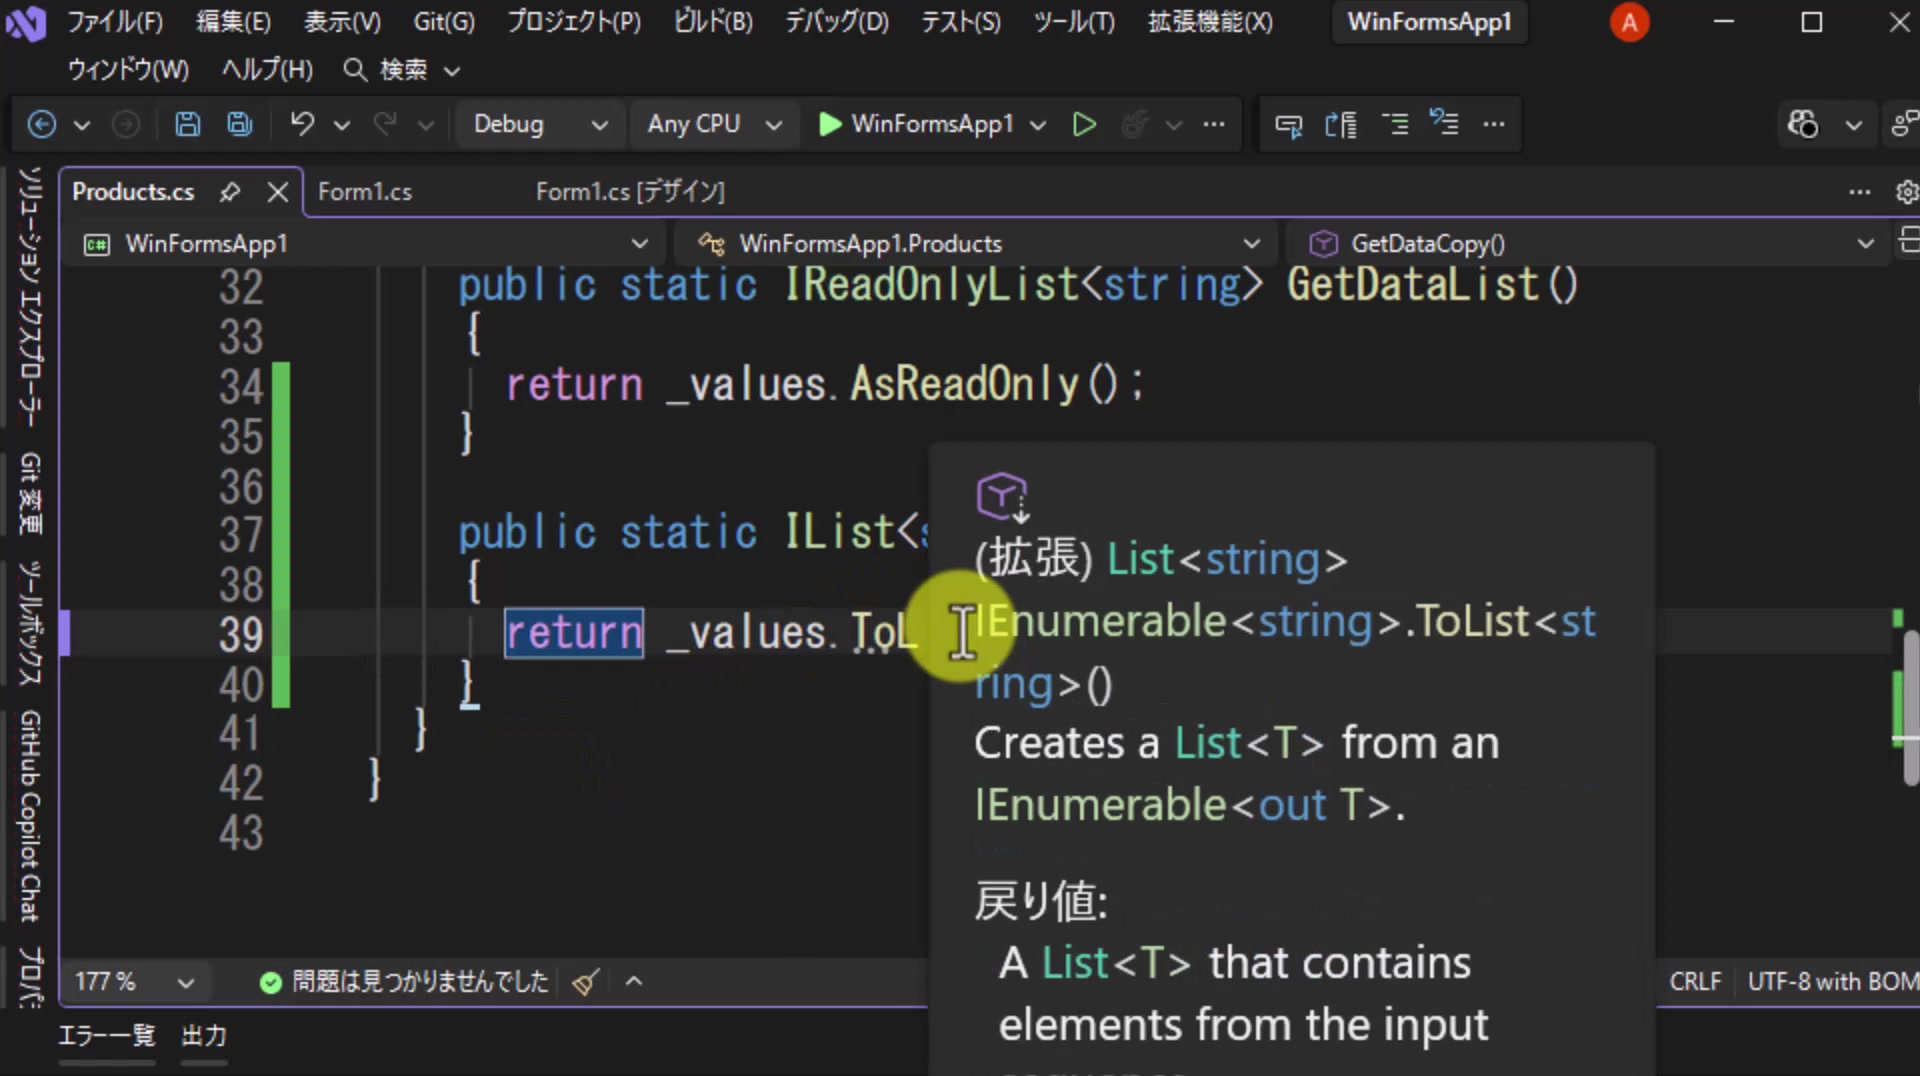Screen dimensions: 1920x1076
Task: Click the UTF-8 with BOM encoding indicator
Action: click(x=1832, y=982)
